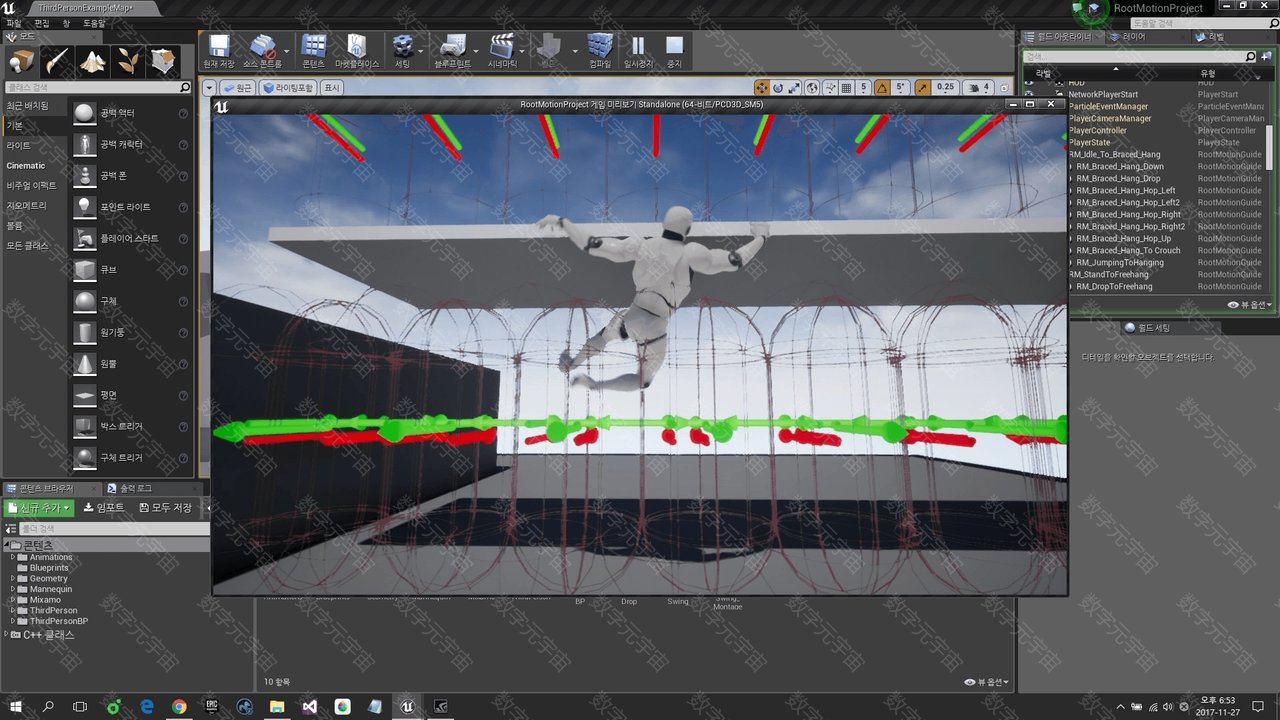
Task: Select the Landscape mode mountain icon
Action: pyautogui.click(x=93, y=62)
